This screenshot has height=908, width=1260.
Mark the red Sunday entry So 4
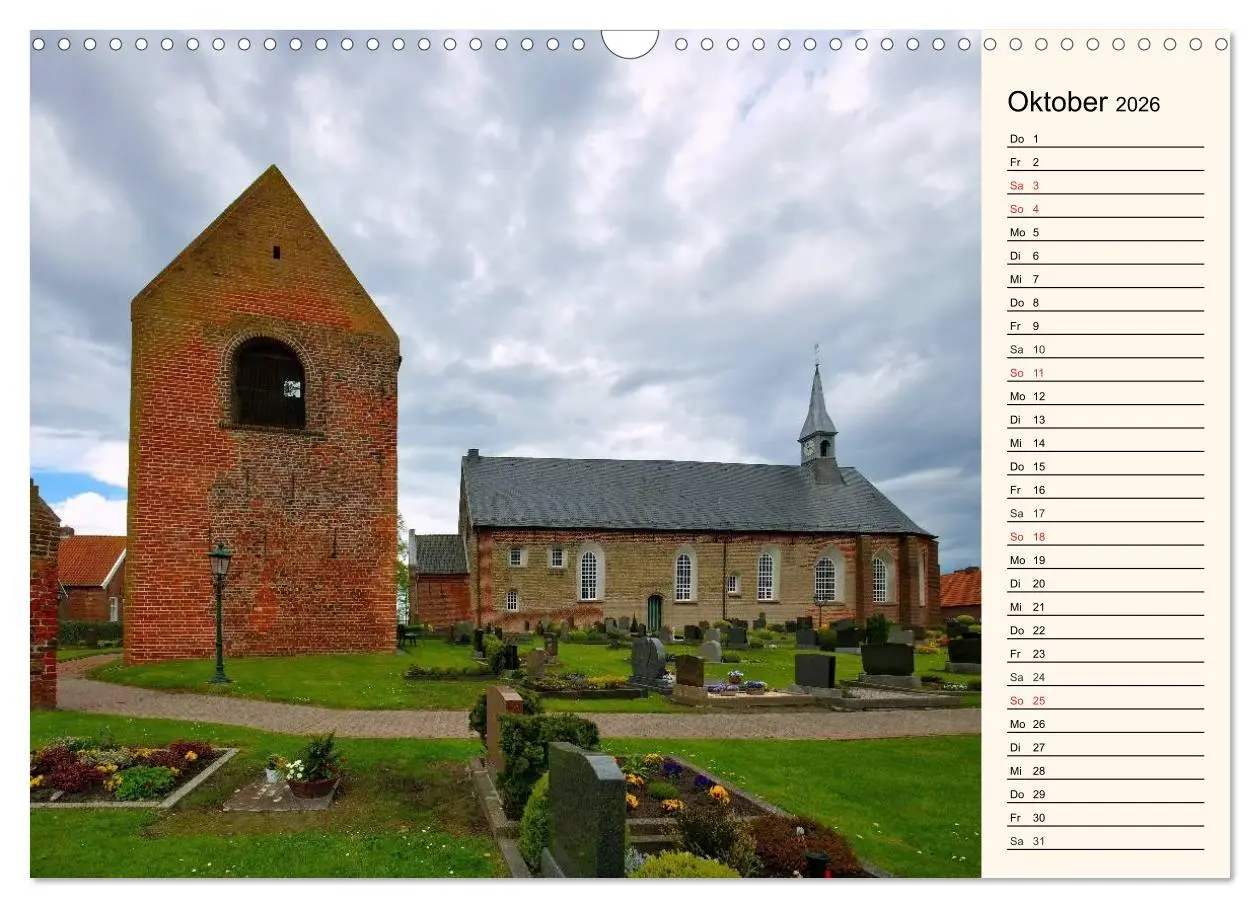pyautogui.click(x=1022, y=208)
